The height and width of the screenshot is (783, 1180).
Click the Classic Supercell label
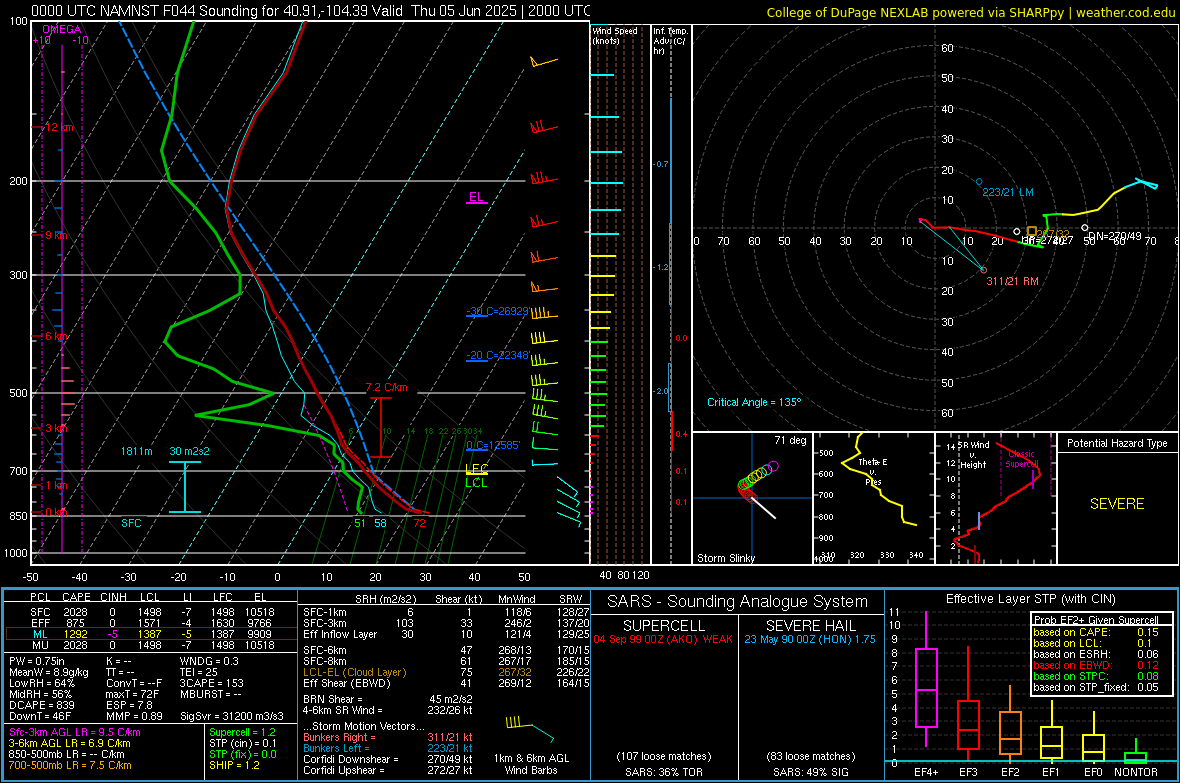[1021, 459]
